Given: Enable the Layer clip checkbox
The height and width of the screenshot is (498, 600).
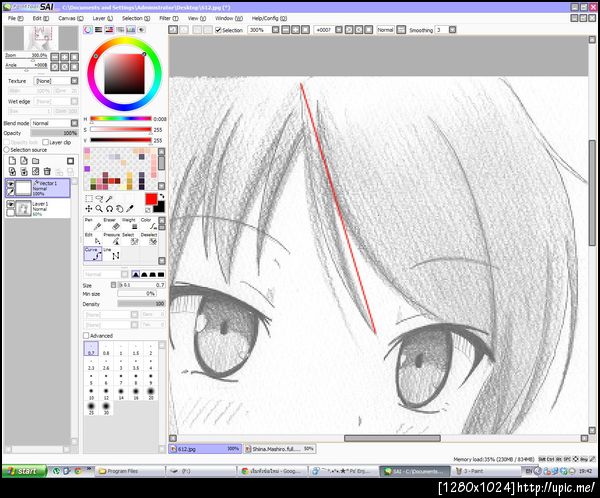Looking at the screenshot, I should (46, 142).
